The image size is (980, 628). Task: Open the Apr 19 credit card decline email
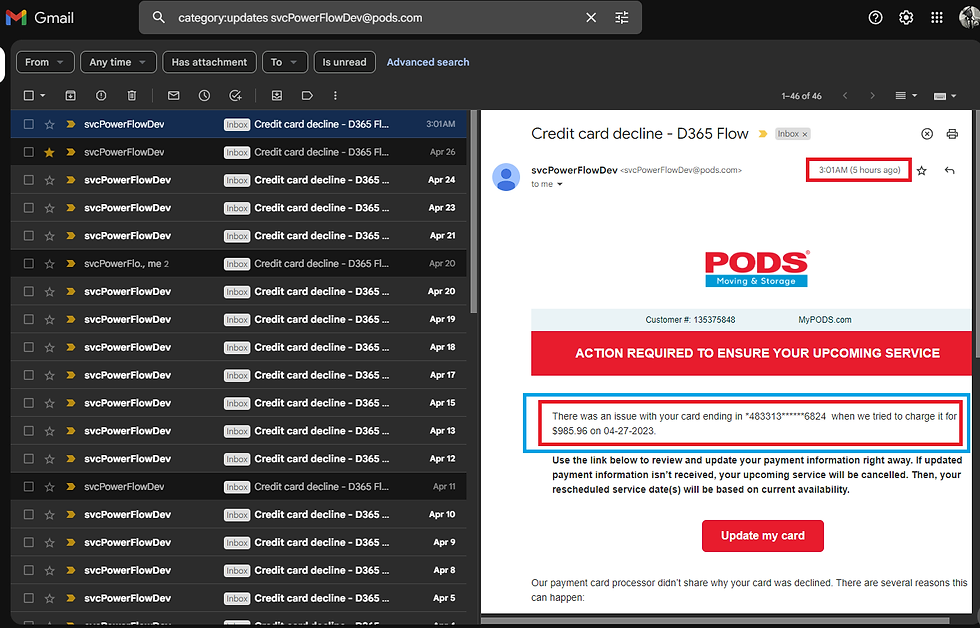[x=238, y=319]
